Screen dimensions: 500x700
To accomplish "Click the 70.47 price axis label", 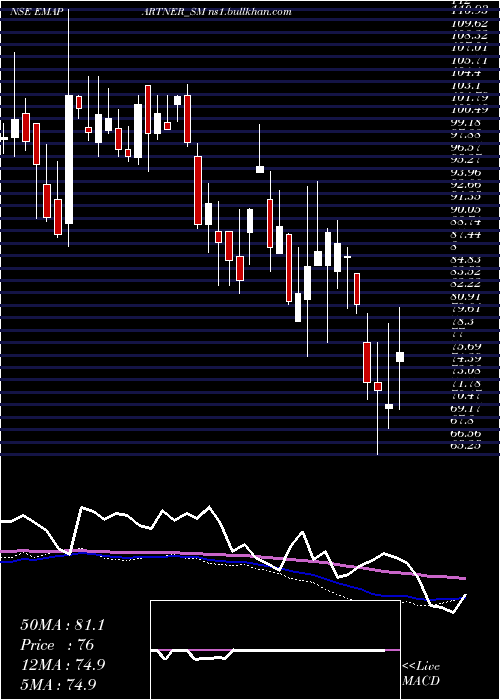I will click(x=467, y=396).
